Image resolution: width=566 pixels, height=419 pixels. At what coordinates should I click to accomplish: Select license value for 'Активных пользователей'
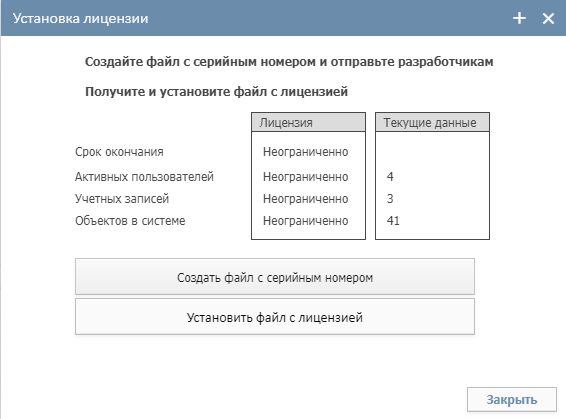[305, 176]
